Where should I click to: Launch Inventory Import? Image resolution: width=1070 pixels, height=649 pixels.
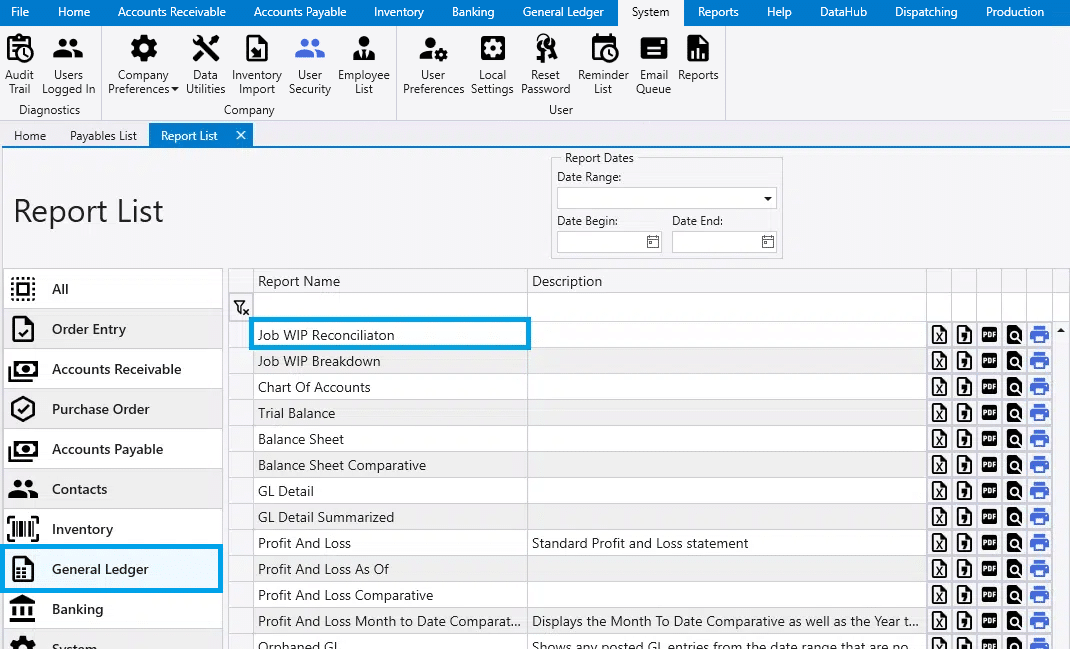point(257,65)
